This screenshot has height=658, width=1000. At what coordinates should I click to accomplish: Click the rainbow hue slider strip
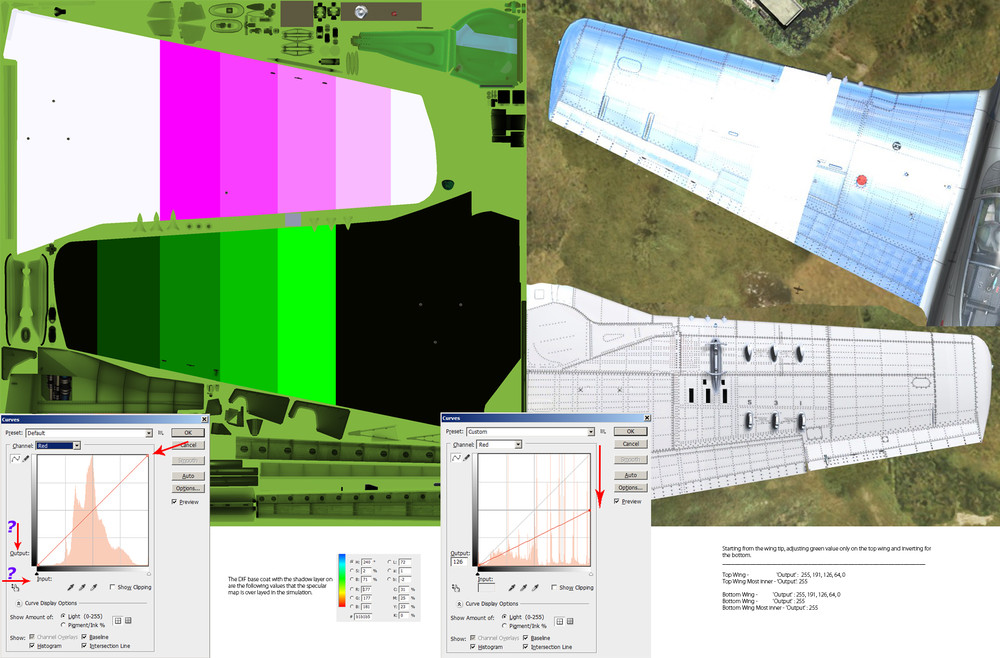[342, 580]
